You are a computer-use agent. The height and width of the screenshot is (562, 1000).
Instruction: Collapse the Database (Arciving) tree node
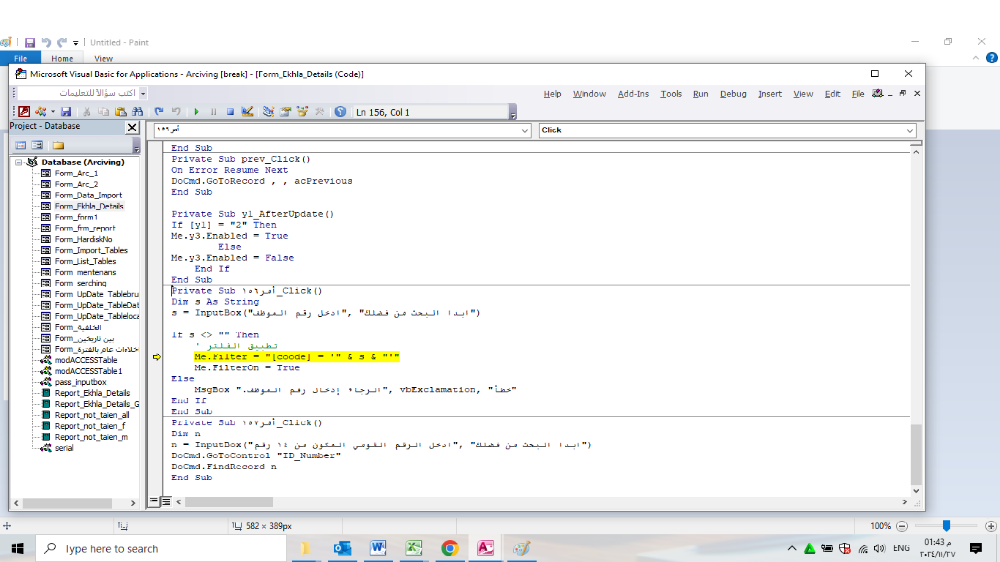18,162
